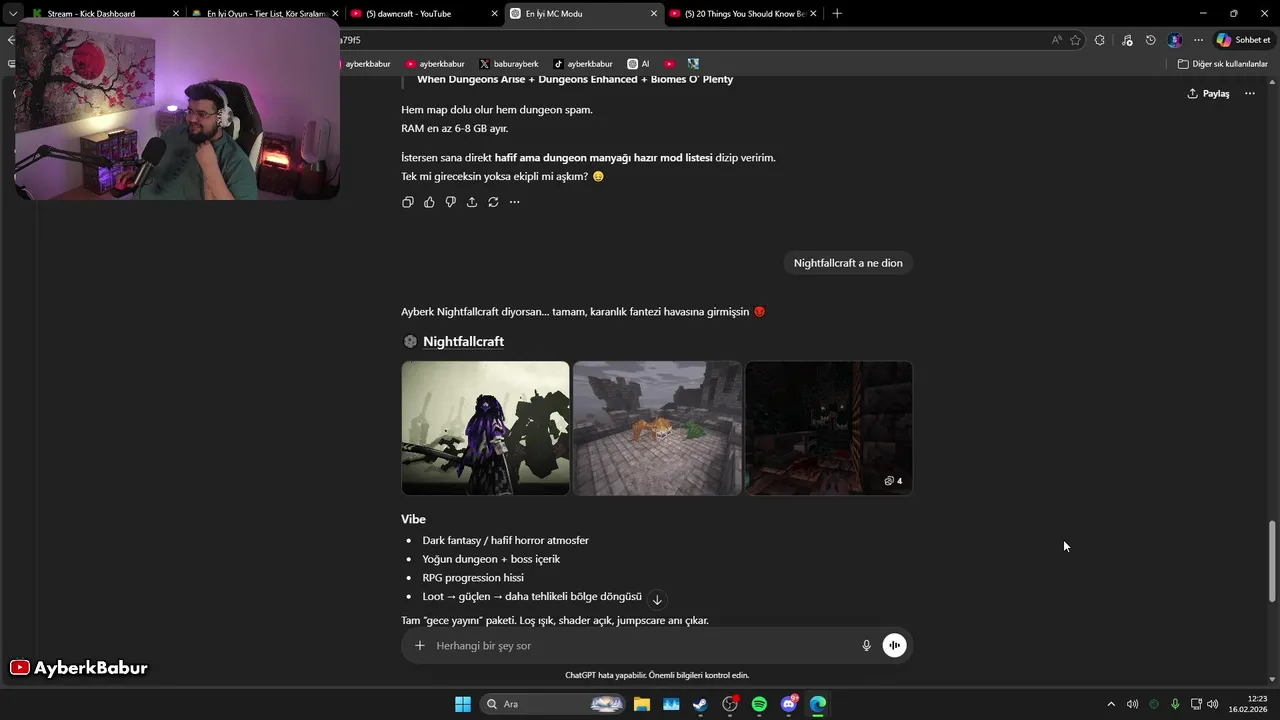Open ayberkbabur TikTok bookmark
This screenshot has height=720, width=1280.
(x=583, y=64)
